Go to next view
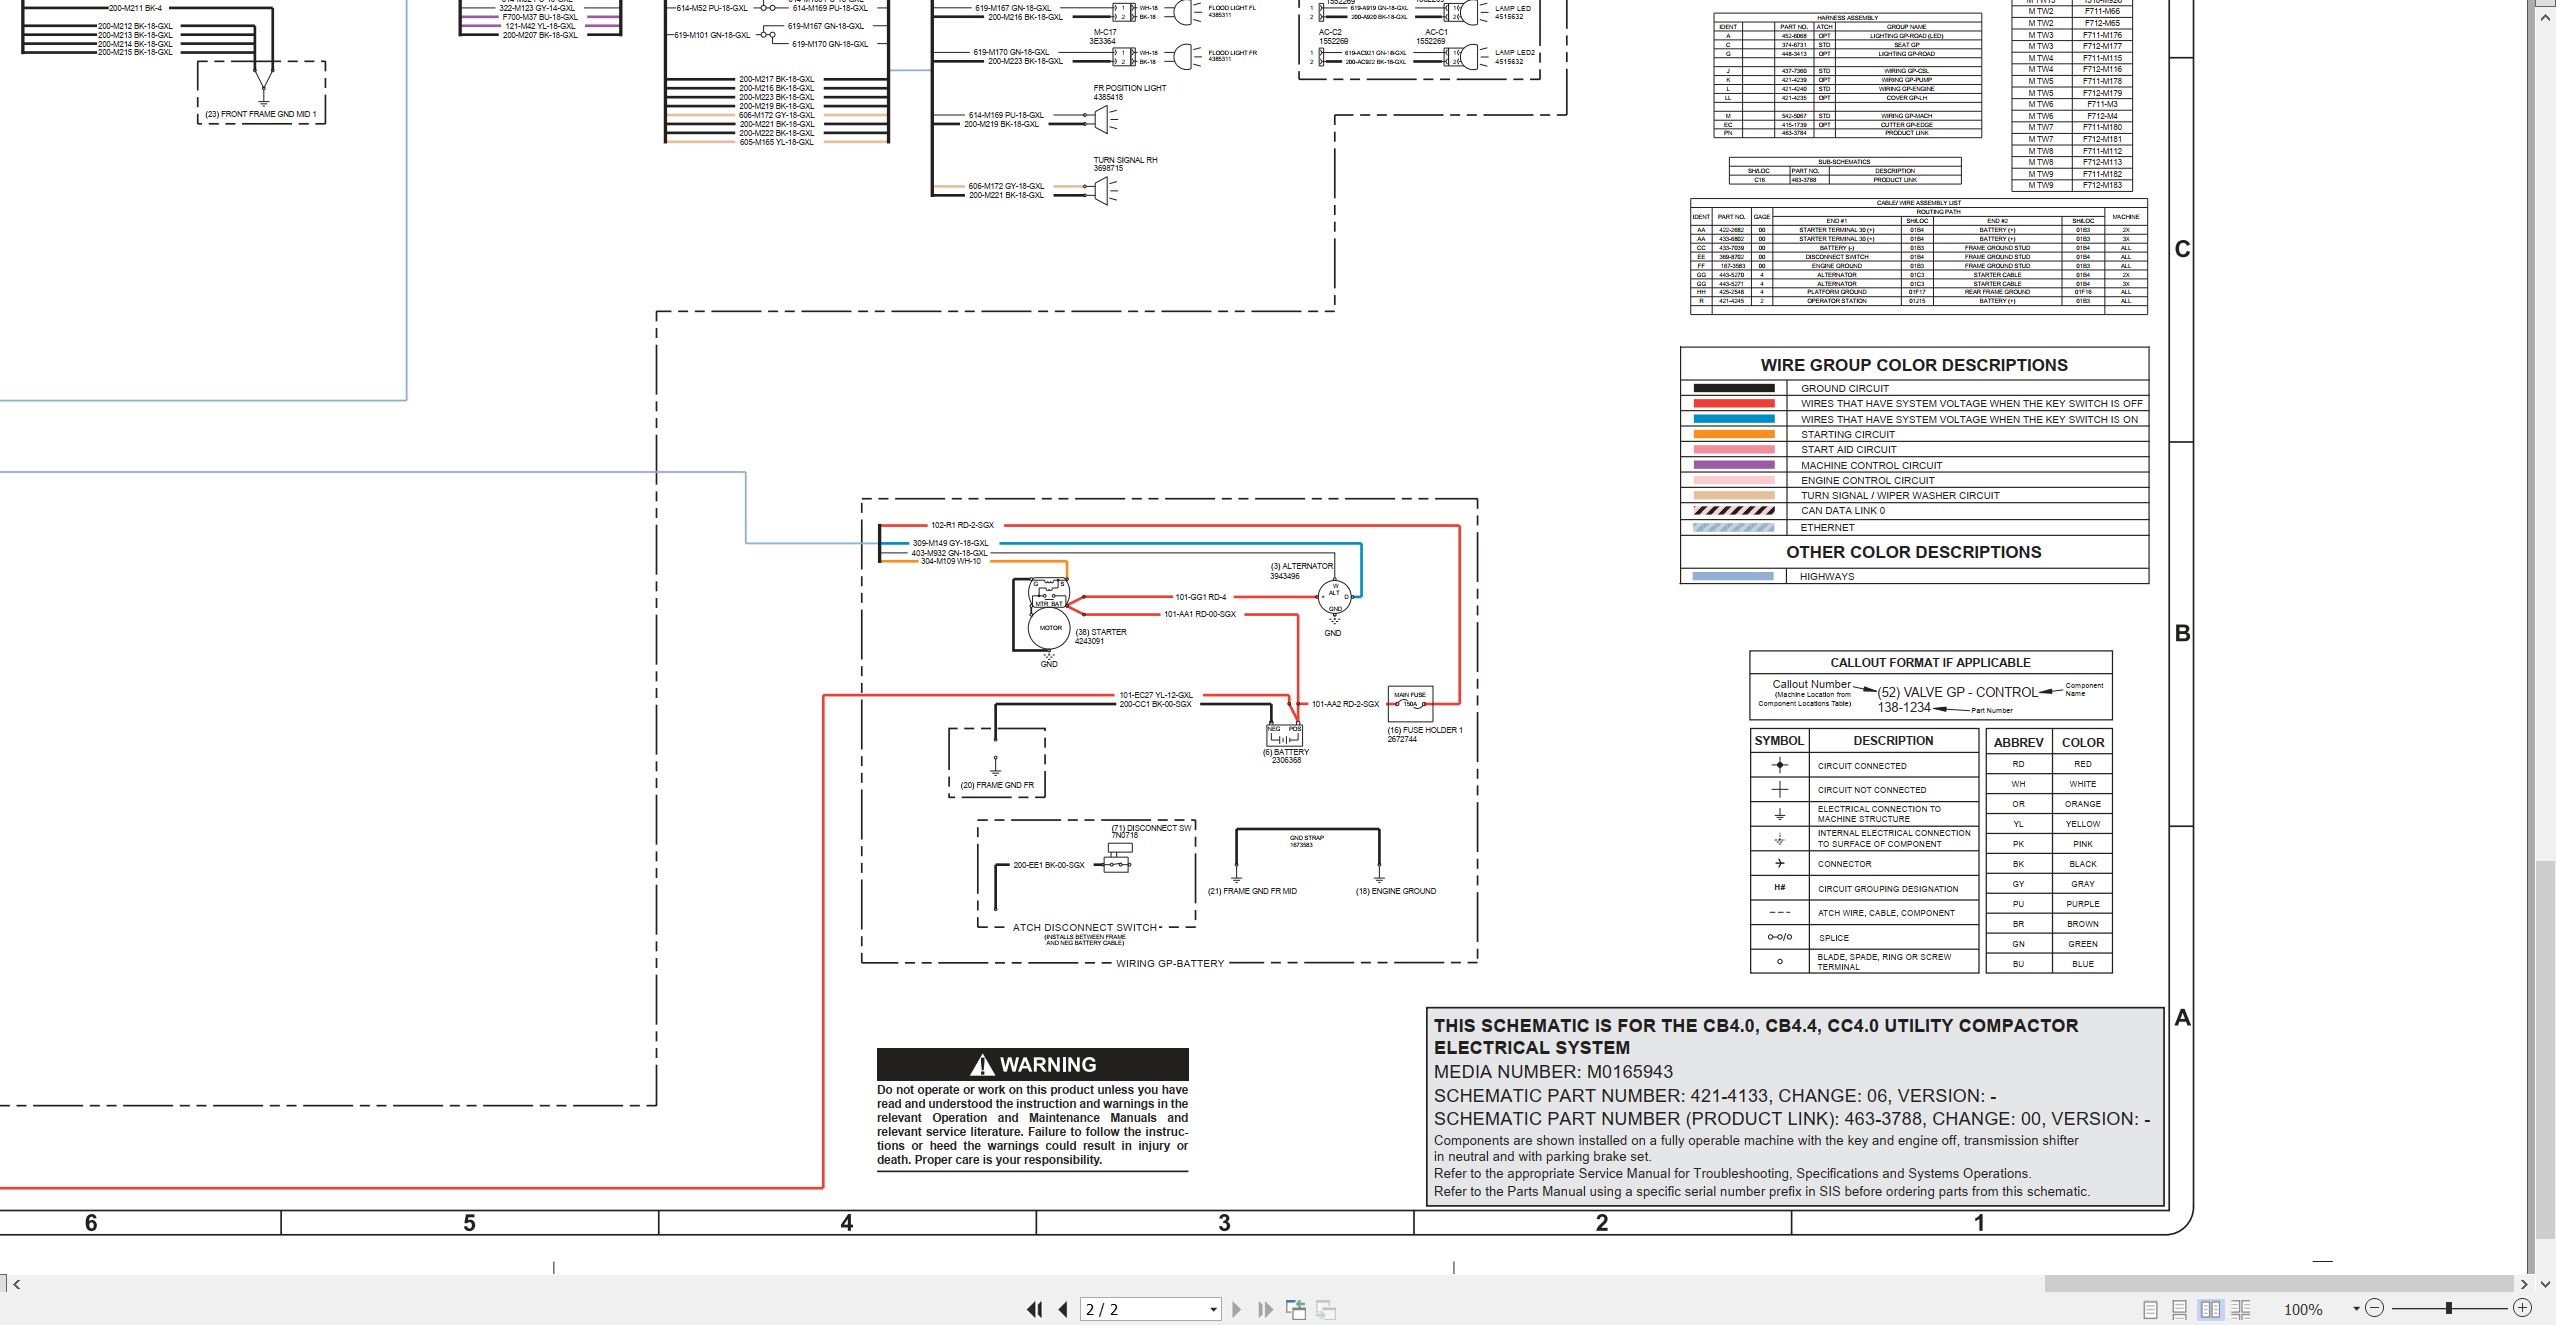The height and width of the screenshot is (1325, 2556). (1326, 1309)
